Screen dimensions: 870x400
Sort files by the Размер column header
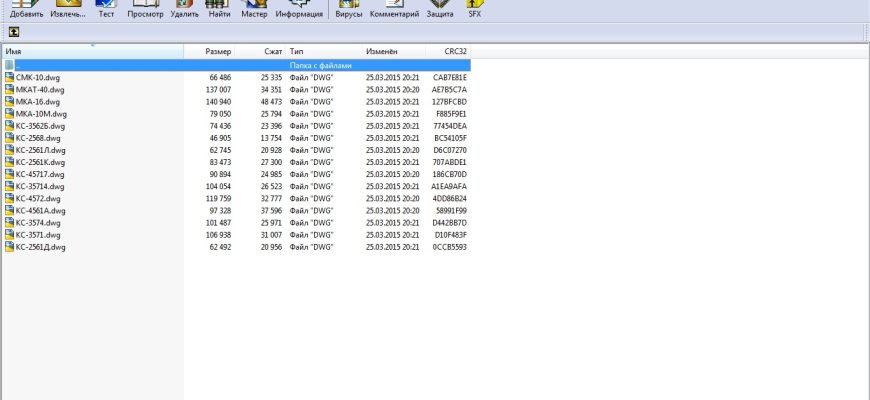(218, 51)
